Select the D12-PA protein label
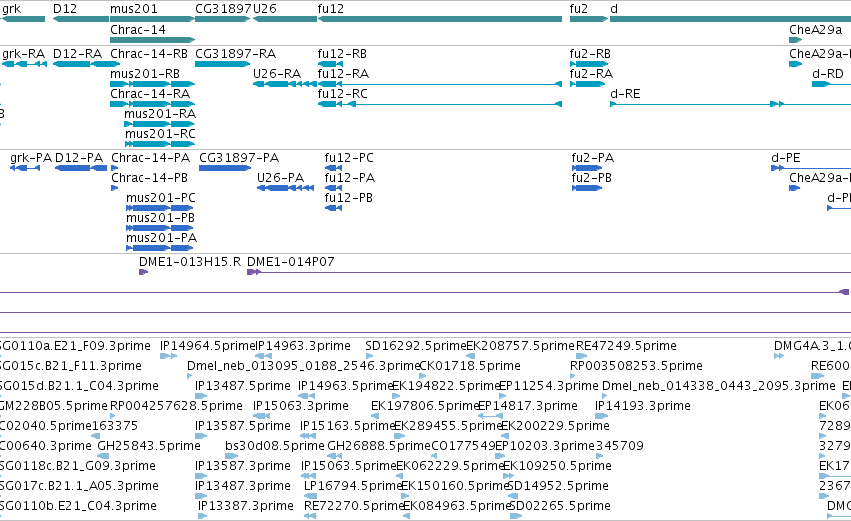Screen dimensions: 851x521 pos(79,158)
